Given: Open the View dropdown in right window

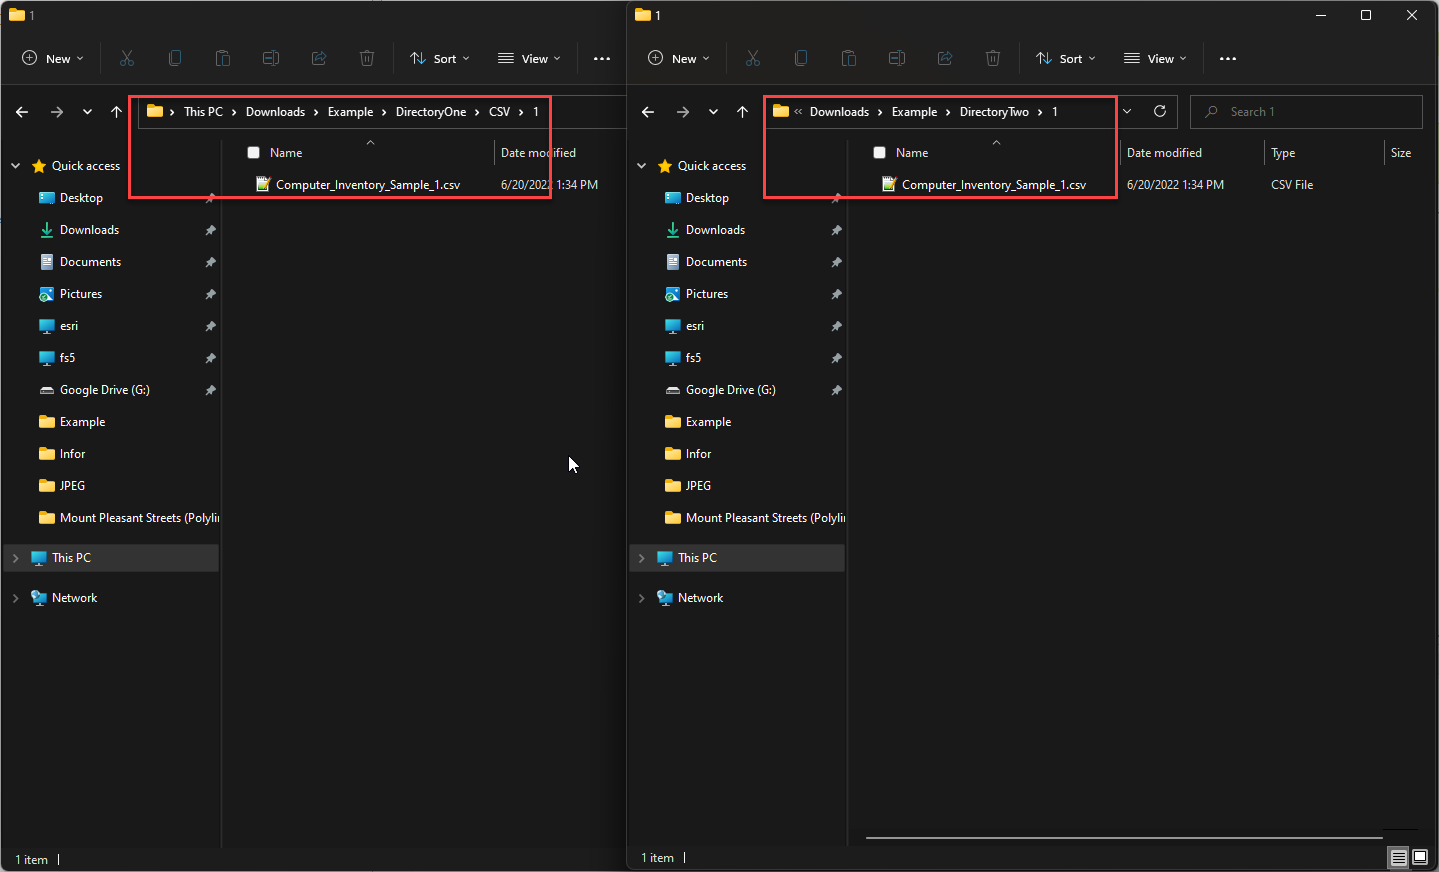Looking at the screenshot, I should coord(1156,58).
